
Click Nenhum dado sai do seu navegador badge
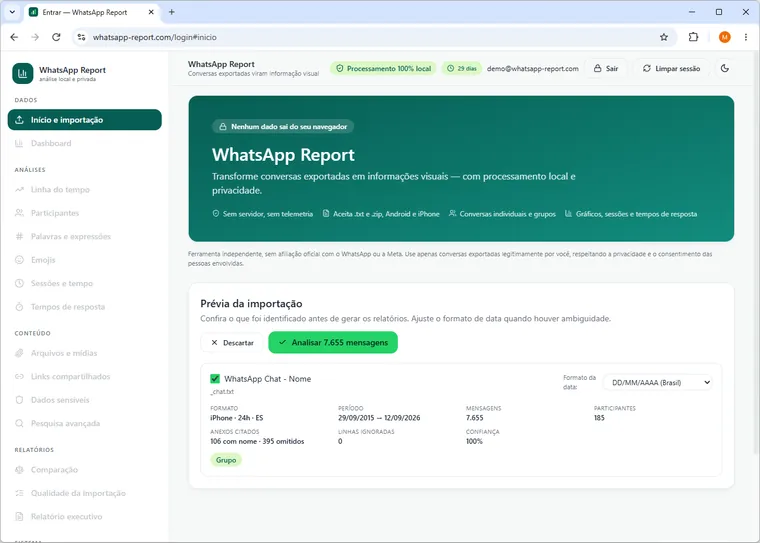click(283, 127)
